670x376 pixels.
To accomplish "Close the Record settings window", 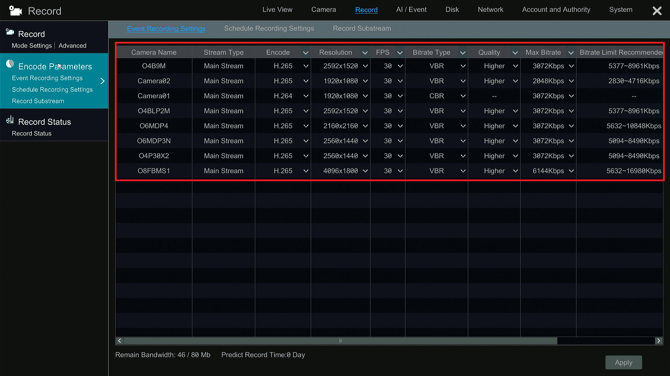I will pyautogui.click(x=657, y=11).
